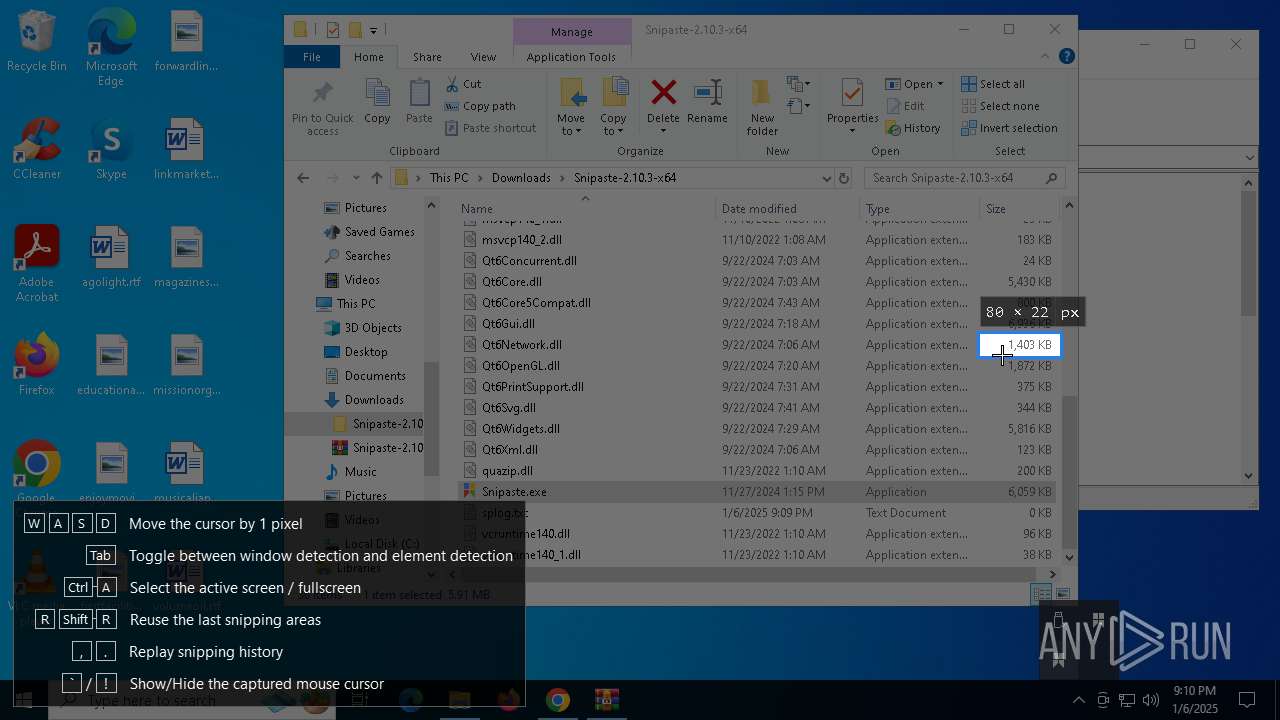Select the Adobe Acrobat desktop icon
This screenshot has width=1280, height=720.
pos(36,263)
